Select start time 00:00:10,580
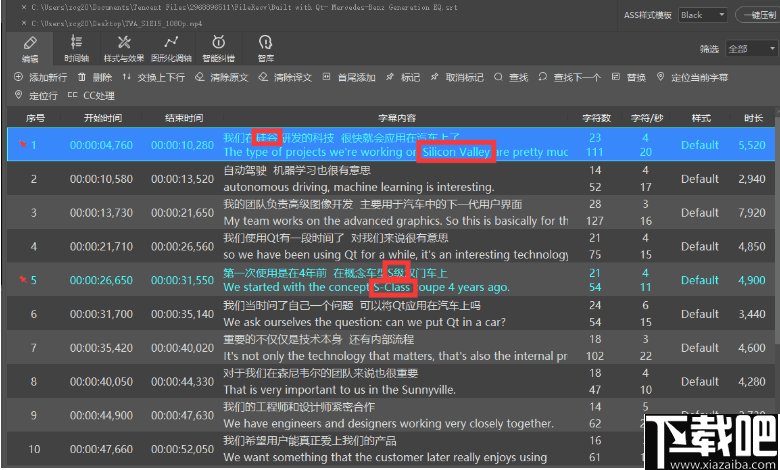The image size is (780, 470). click(x=101, y=179)
